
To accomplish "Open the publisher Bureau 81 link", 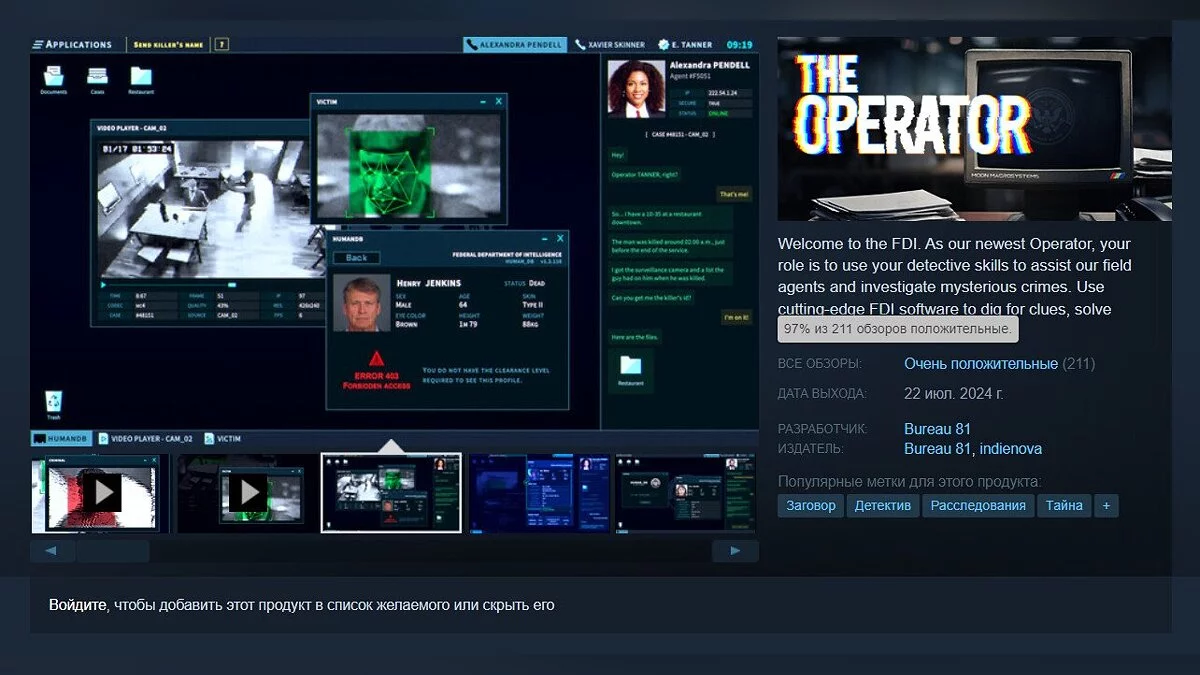I will pos(938,449).
